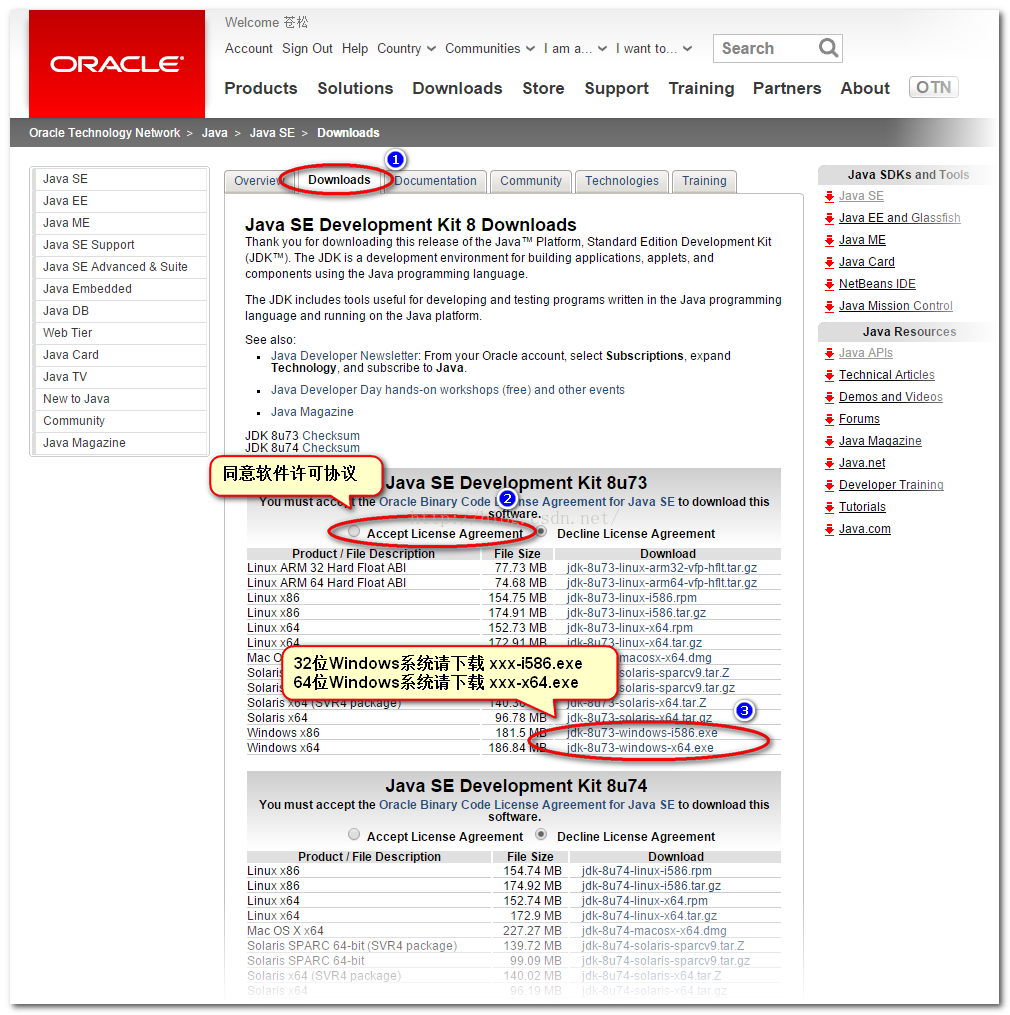Open the Support menu

tap(616, 88)
